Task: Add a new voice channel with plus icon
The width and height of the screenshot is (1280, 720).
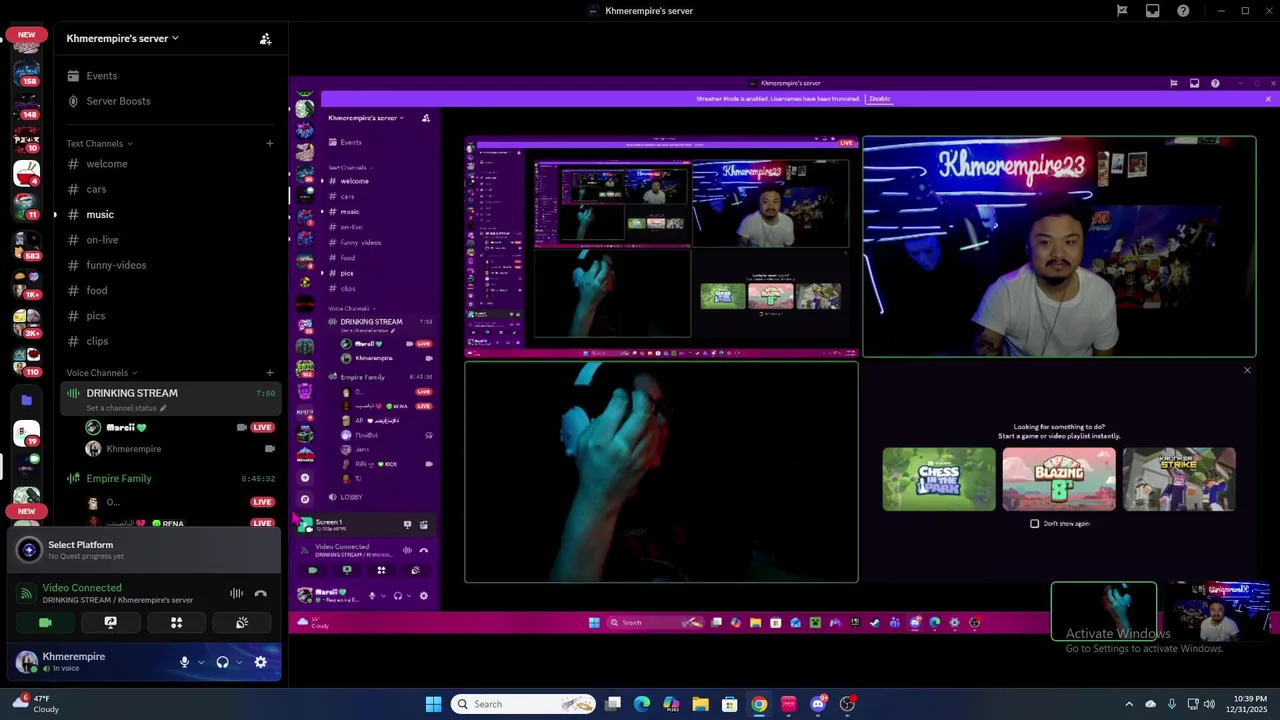Action: coord(269,373)
